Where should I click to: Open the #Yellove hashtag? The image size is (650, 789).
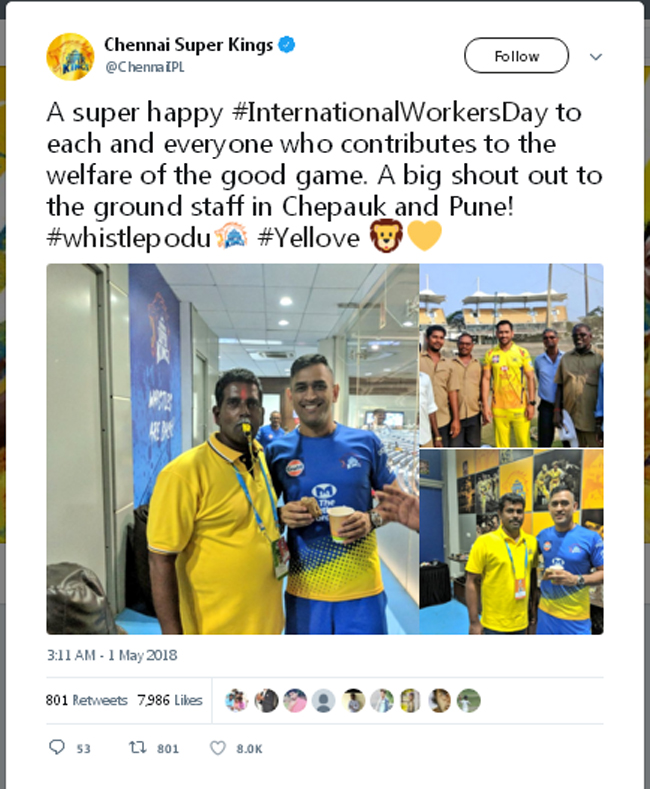(309, 238)
